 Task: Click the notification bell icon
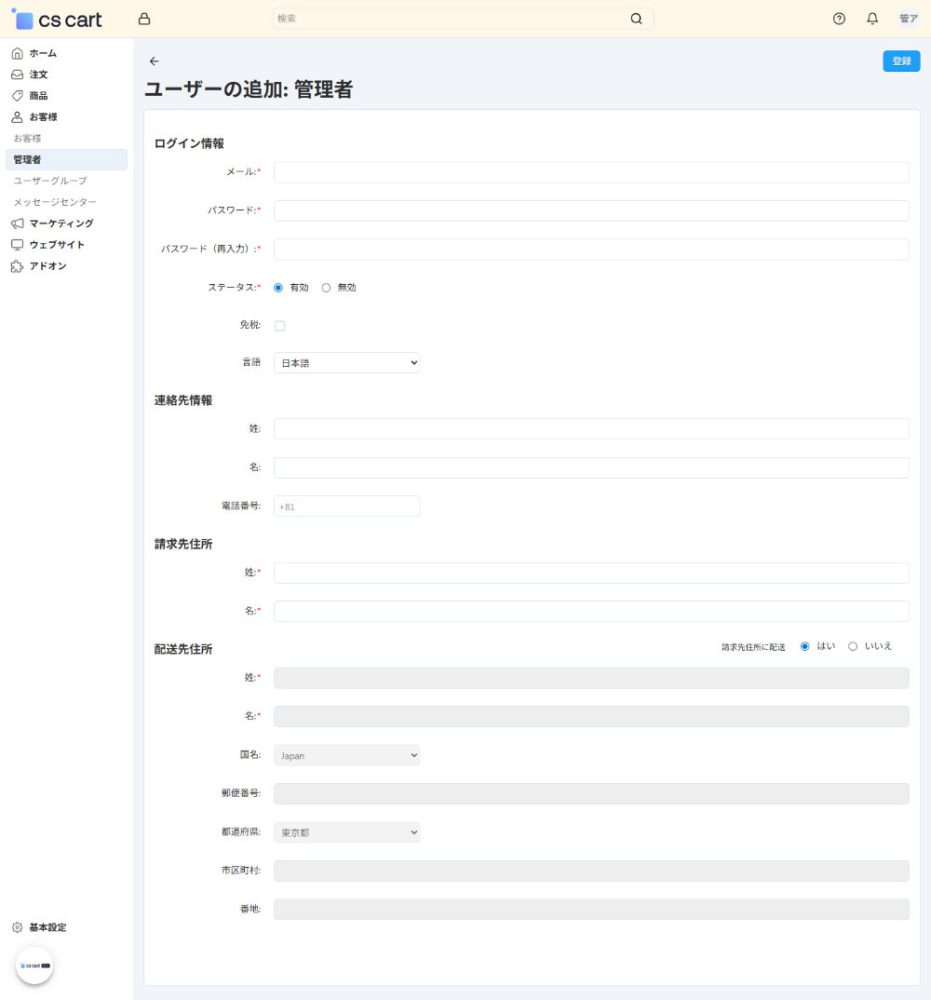click(871, 18)
